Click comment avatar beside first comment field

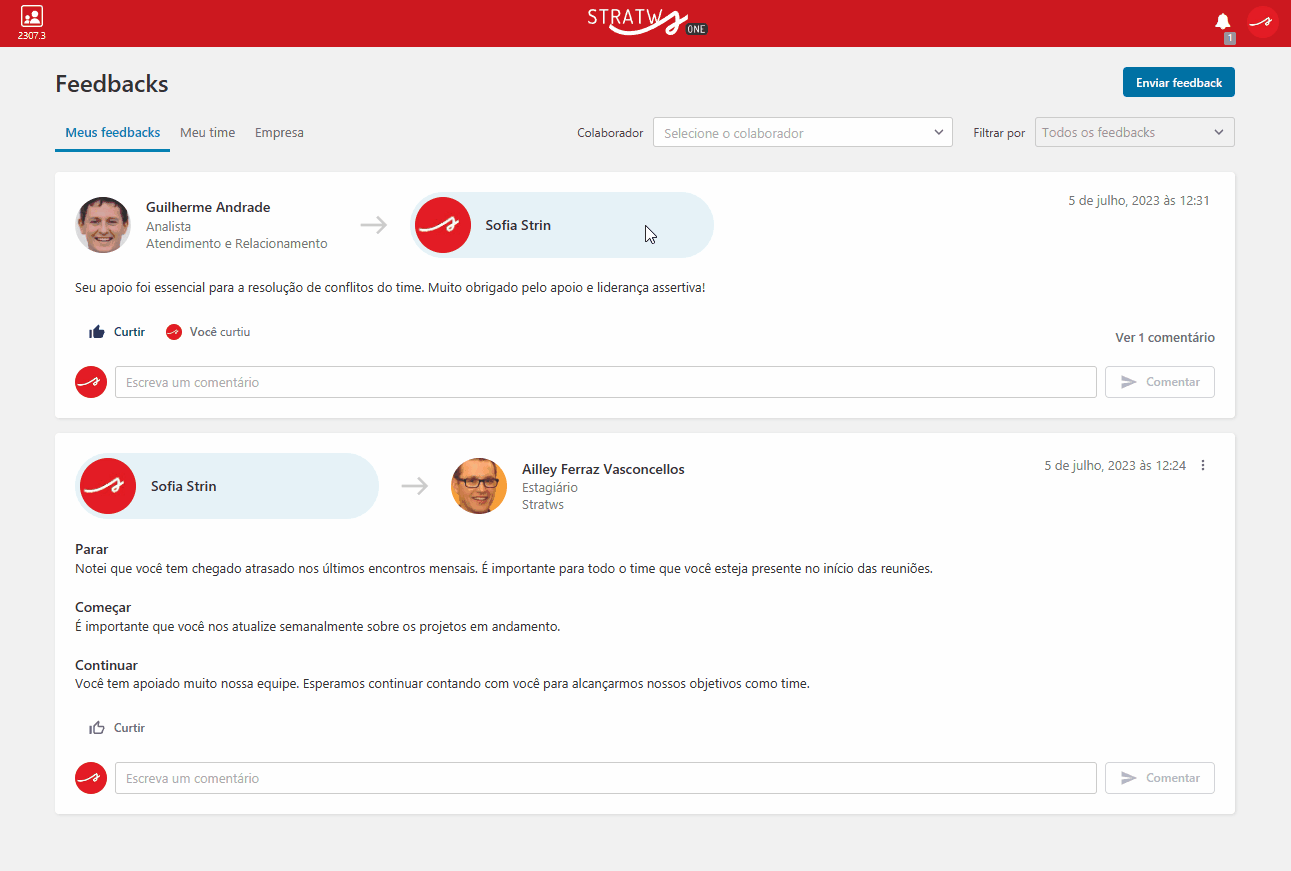91,382
